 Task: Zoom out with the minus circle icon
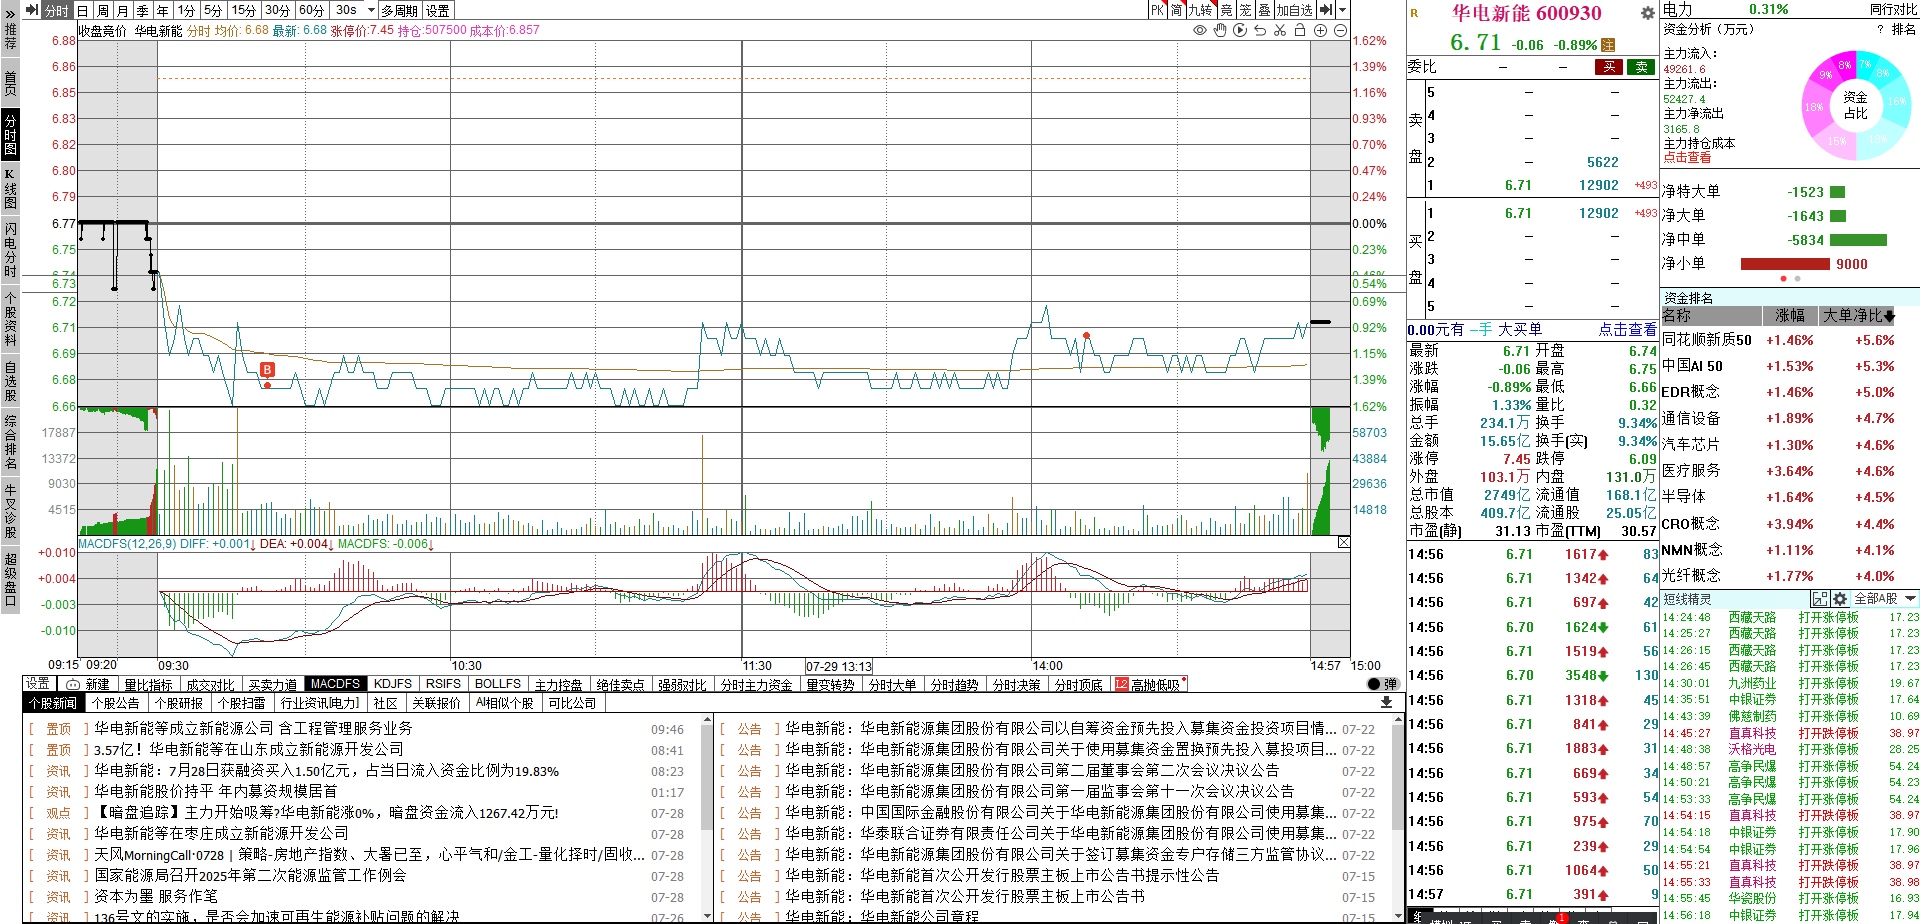(1340, 30)
